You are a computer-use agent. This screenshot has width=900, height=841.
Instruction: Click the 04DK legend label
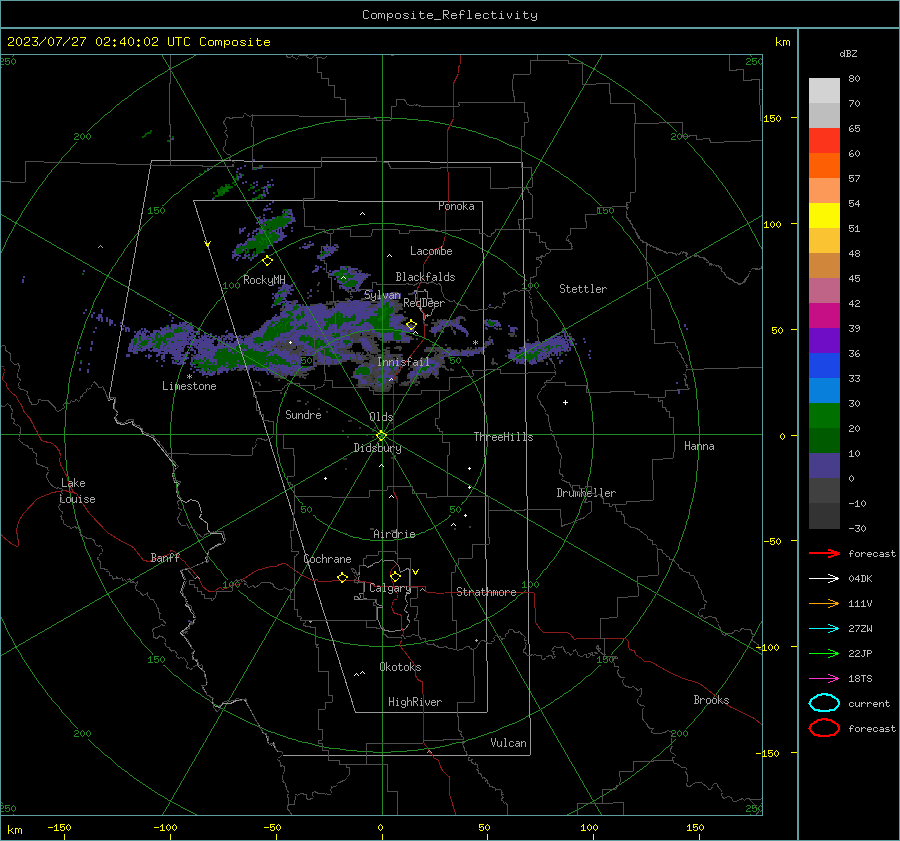pos(860,578)
